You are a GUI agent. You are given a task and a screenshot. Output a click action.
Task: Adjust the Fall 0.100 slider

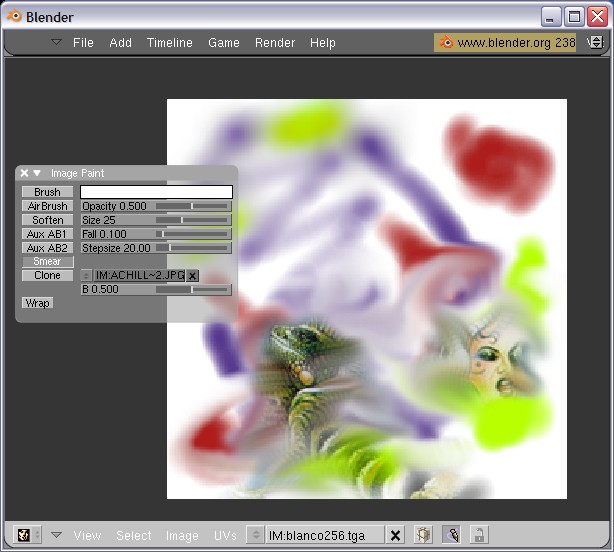tap(156, 234)
